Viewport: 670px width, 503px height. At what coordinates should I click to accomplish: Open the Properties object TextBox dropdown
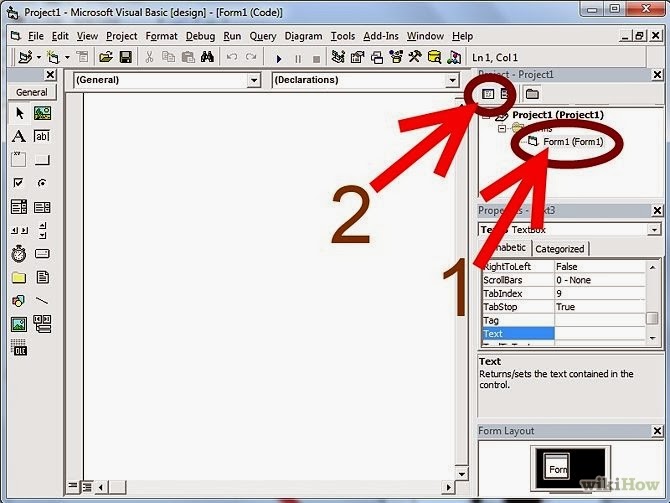pos(654,230)
